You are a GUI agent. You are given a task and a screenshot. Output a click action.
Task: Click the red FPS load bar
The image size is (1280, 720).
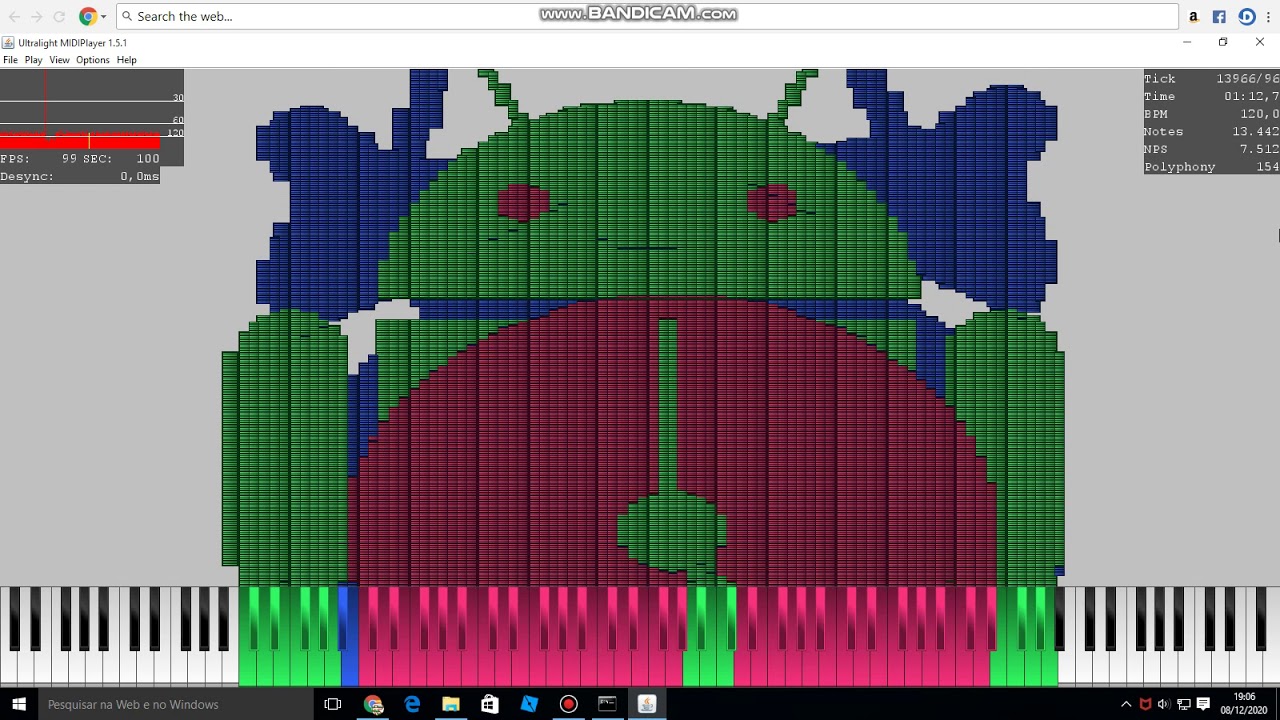click(79, 141)
